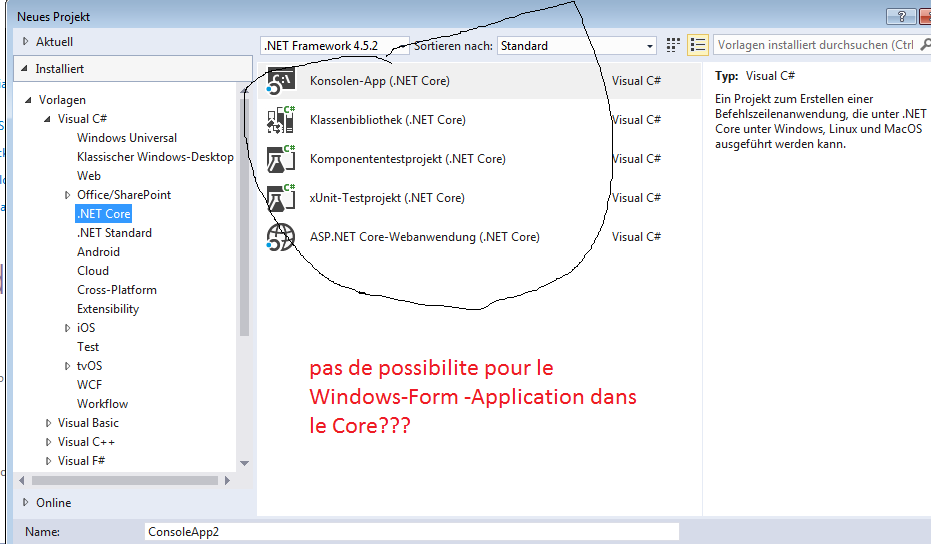Click the Klassenbibliothek template icon

pos(281,120)
